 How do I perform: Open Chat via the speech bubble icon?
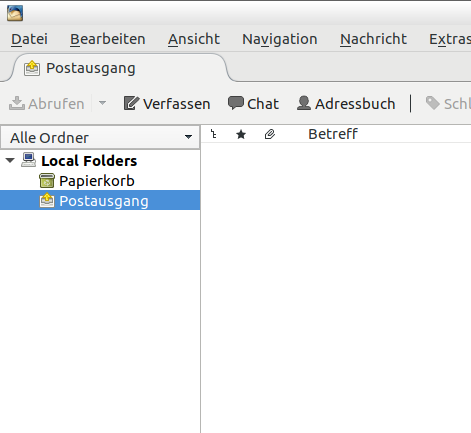[x=236, y=103]
